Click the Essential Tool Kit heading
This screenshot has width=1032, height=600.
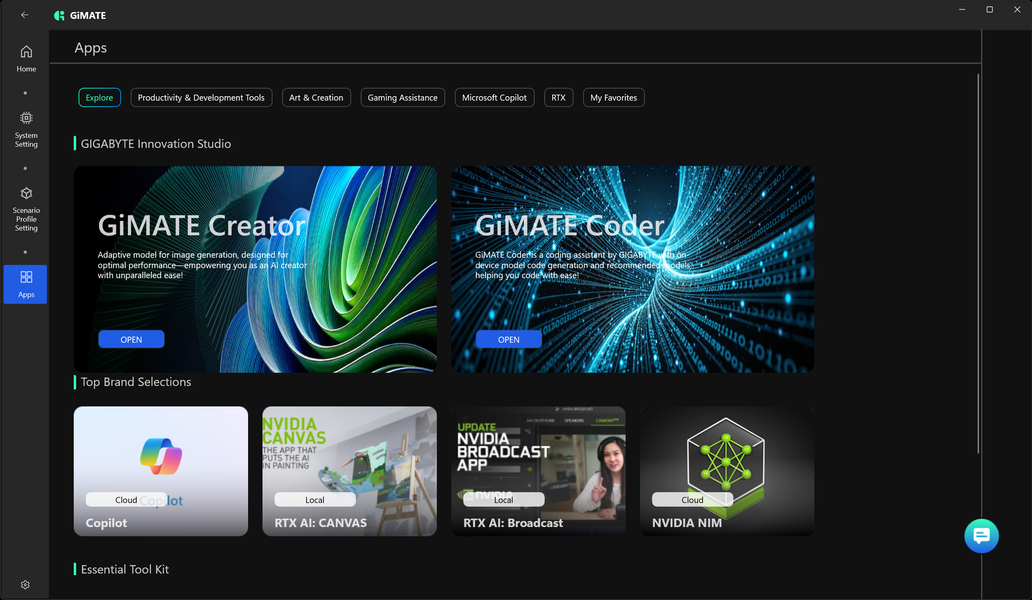124,570
